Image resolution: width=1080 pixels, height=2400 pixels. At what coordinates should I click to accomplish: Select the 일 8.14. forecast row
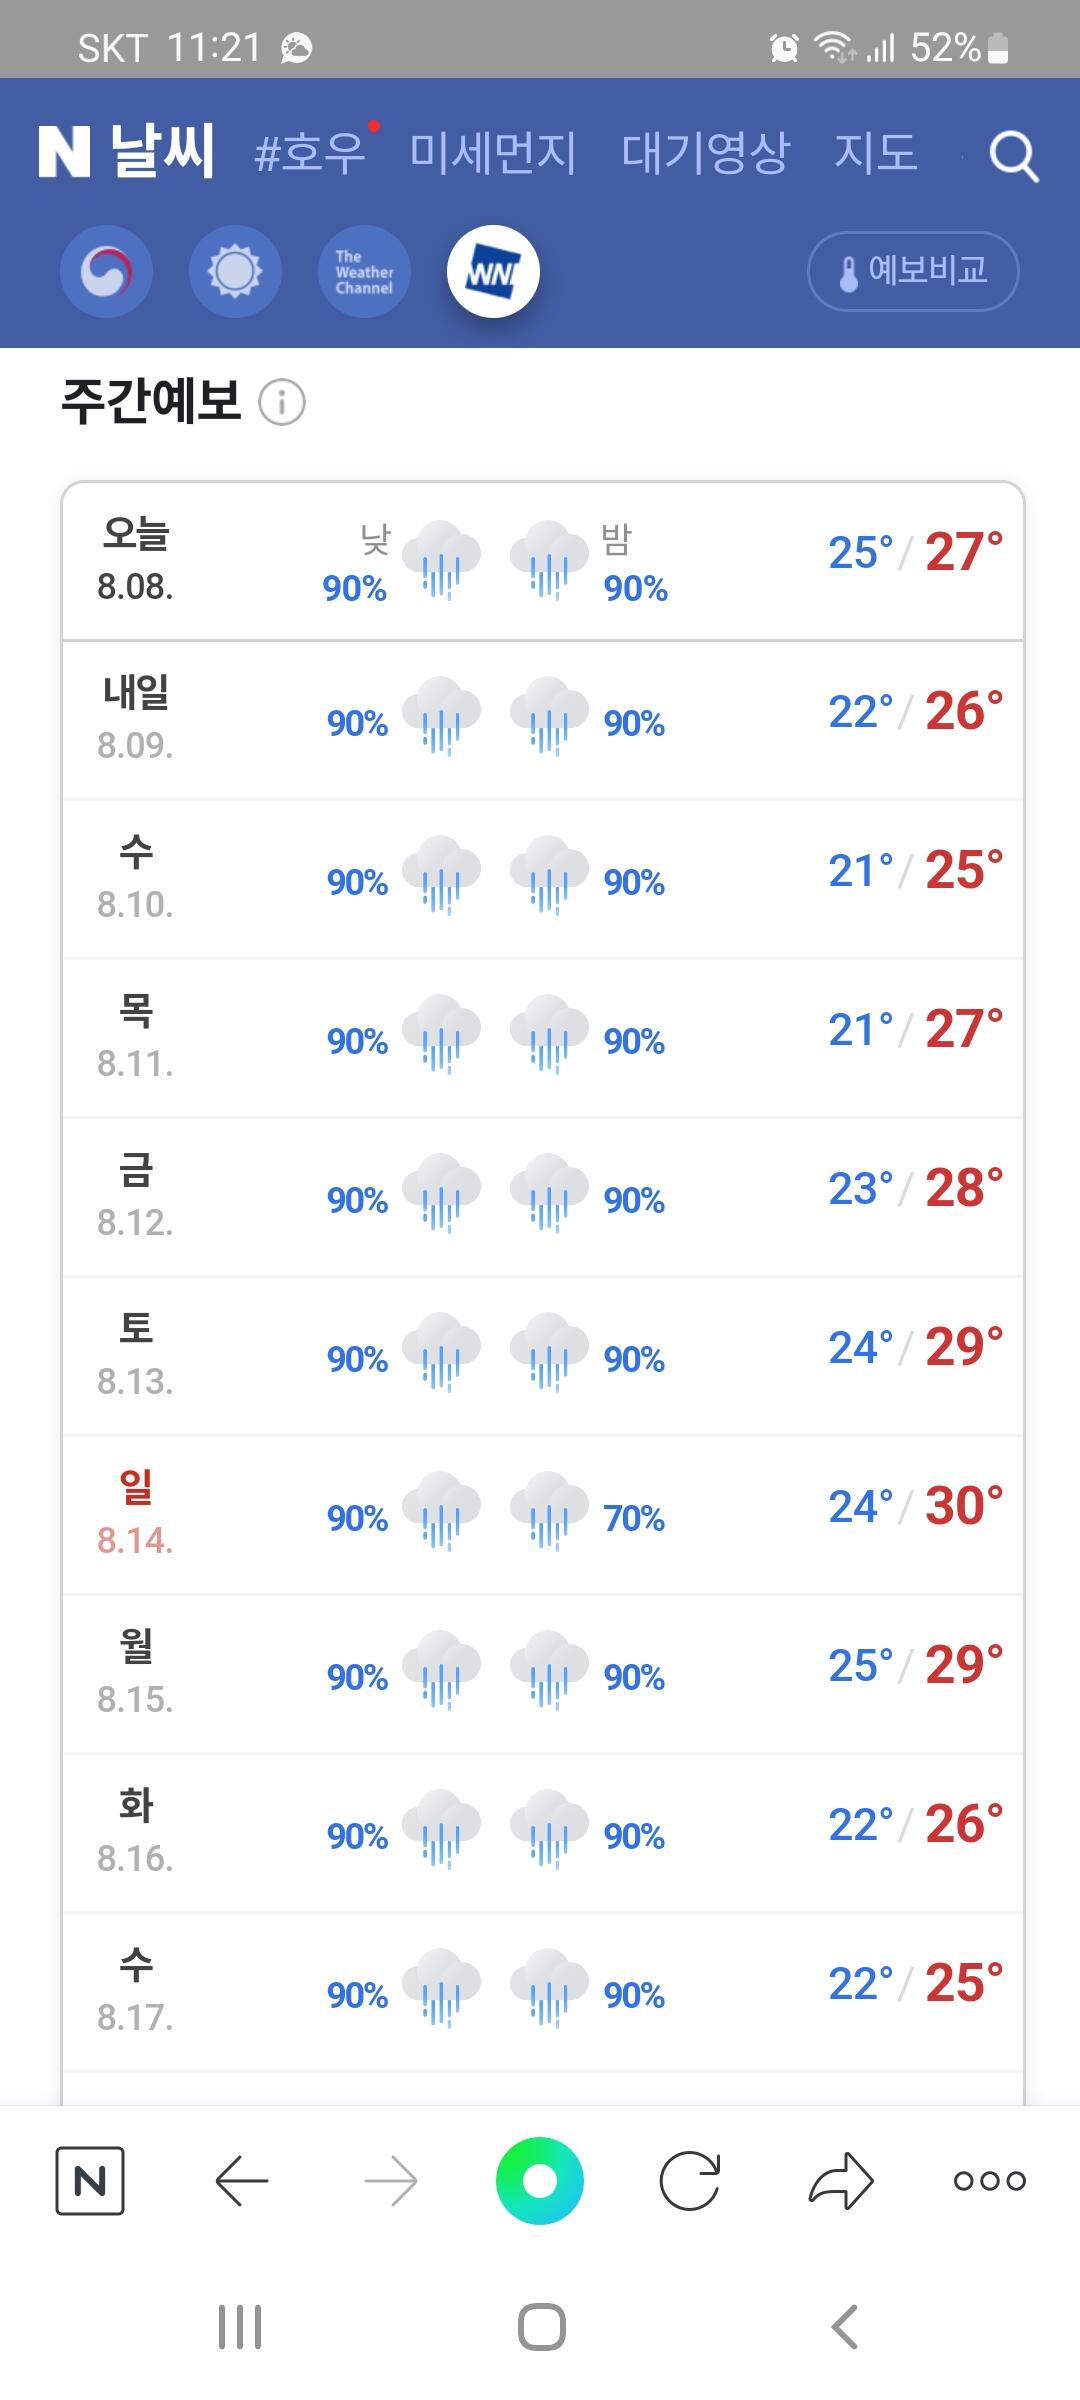(x=543, y=1515)
